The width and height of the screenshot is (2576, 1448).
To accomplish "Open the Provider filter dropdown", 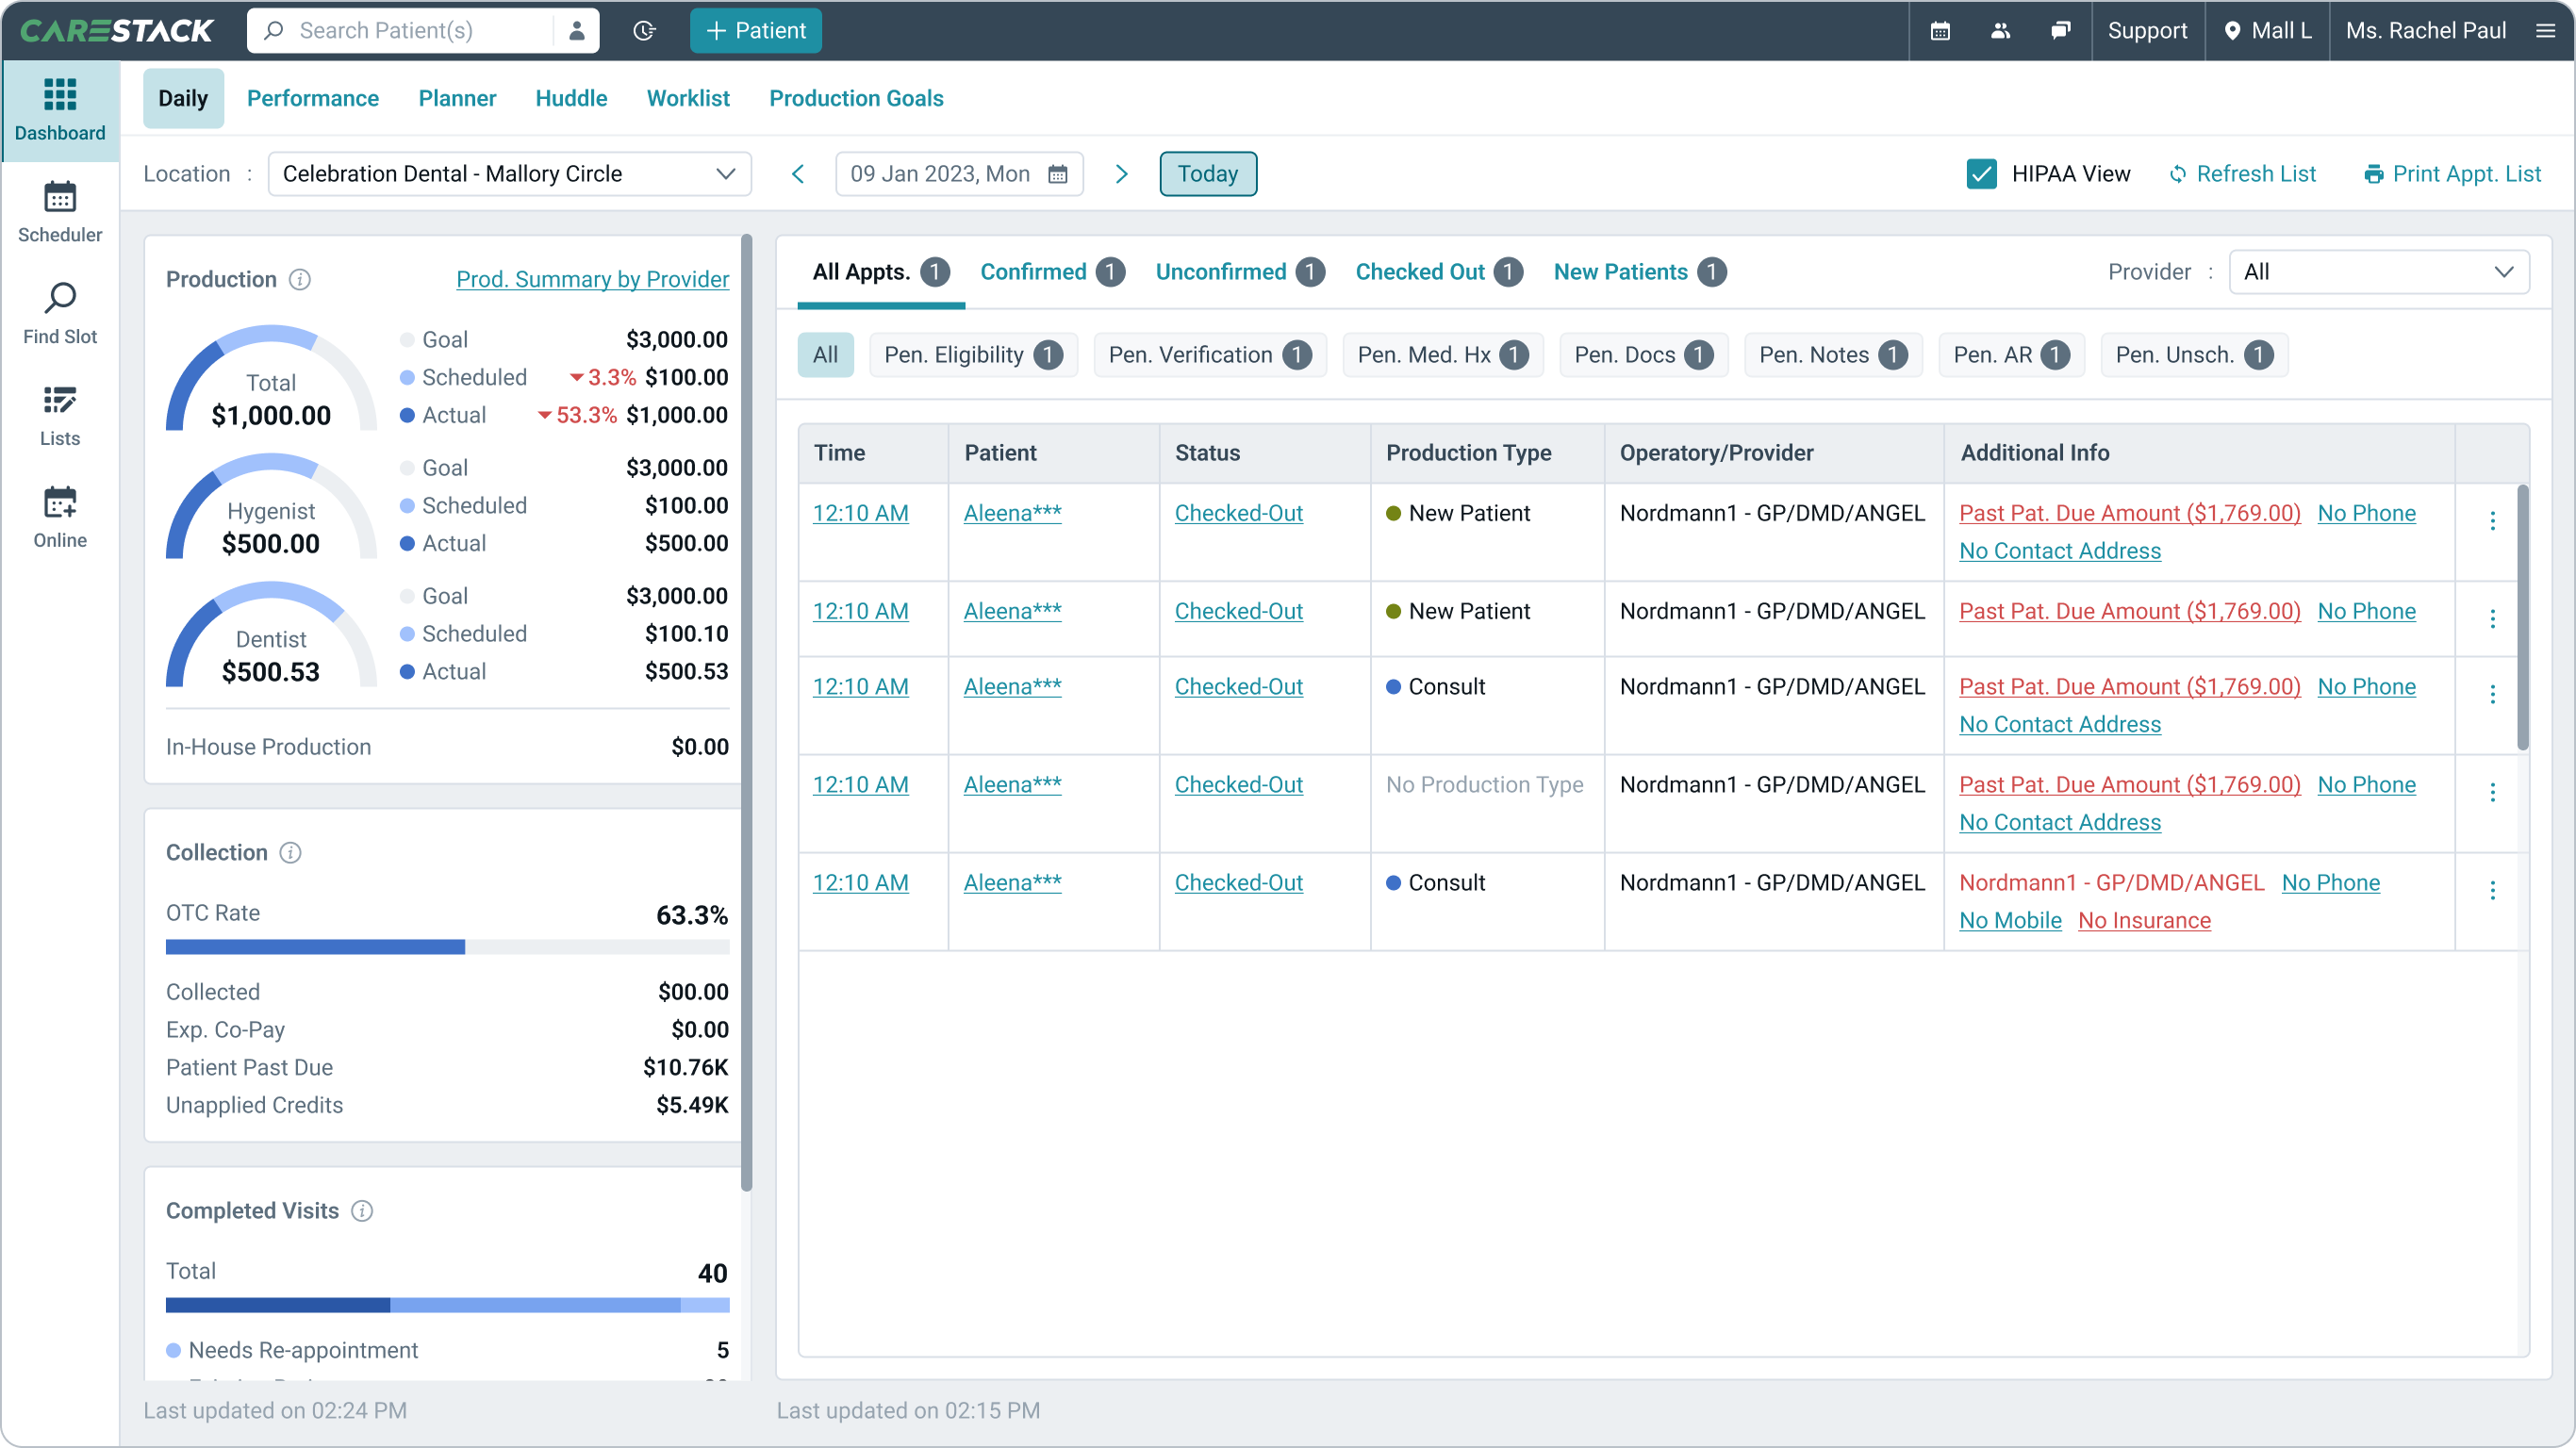I will (x=2379, y=272).
